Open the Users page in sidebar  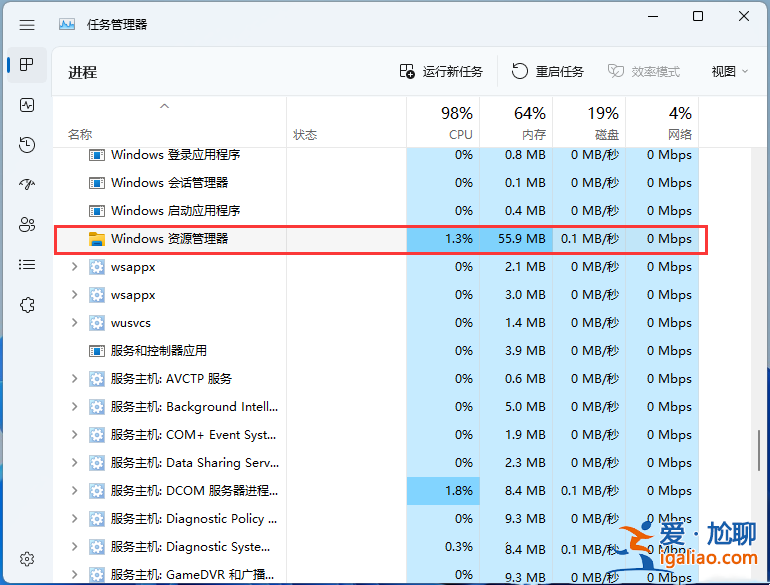pyautogui.click(x=27, y=224)
